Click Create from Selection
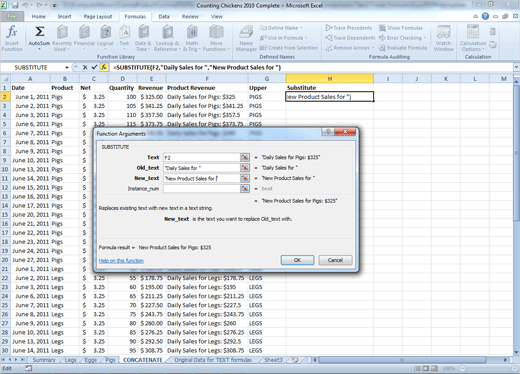This screenshot has width=520, height=374. 289,48
